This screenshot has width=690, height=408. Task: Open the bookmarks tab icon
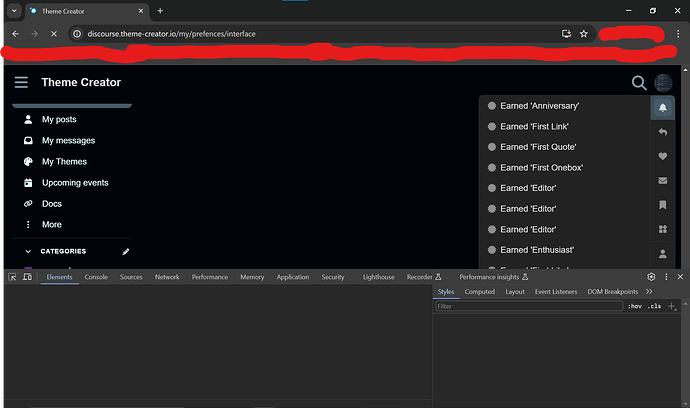[662, 205]
